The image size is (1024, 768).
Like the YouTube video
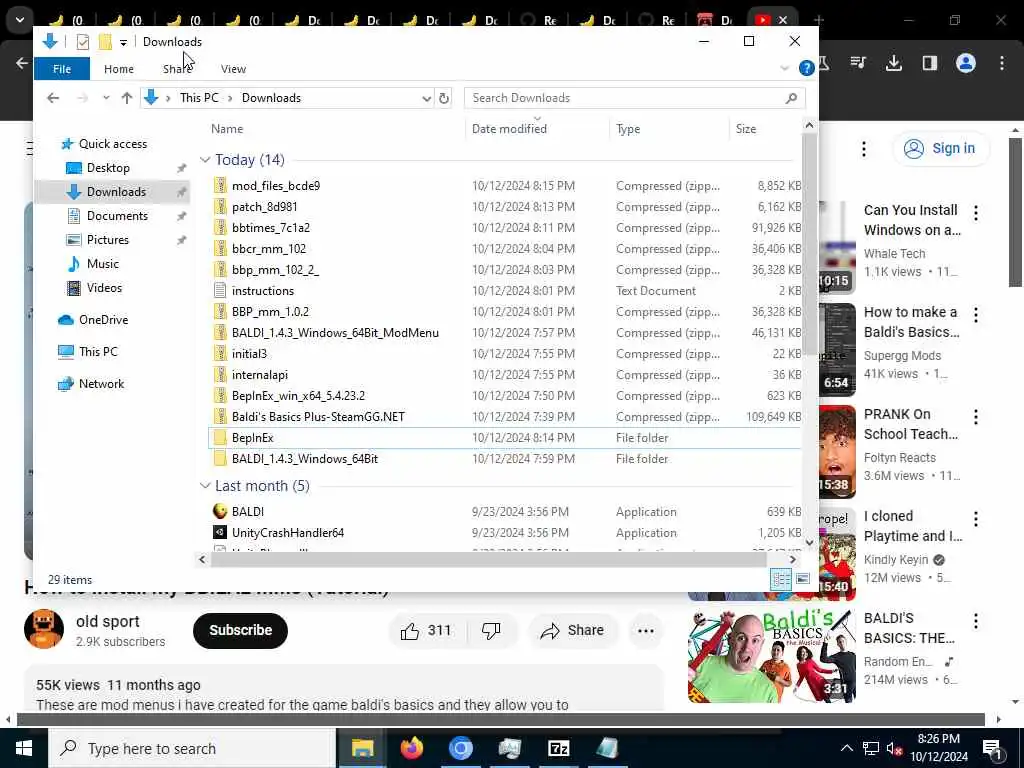426,631
